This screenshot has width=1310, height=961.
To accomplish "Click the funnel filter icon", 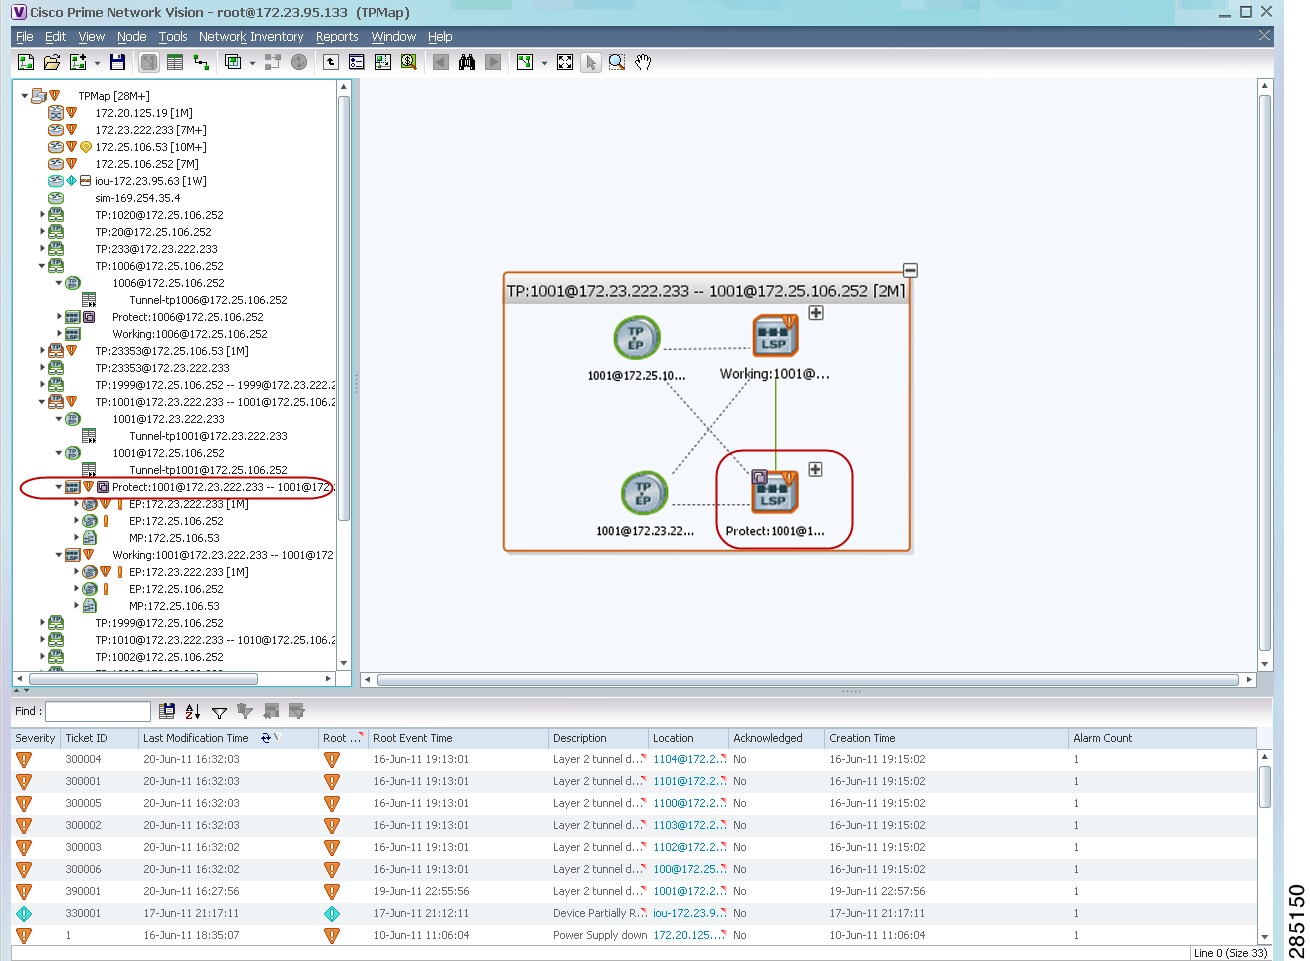I will (x=219, y=712).
